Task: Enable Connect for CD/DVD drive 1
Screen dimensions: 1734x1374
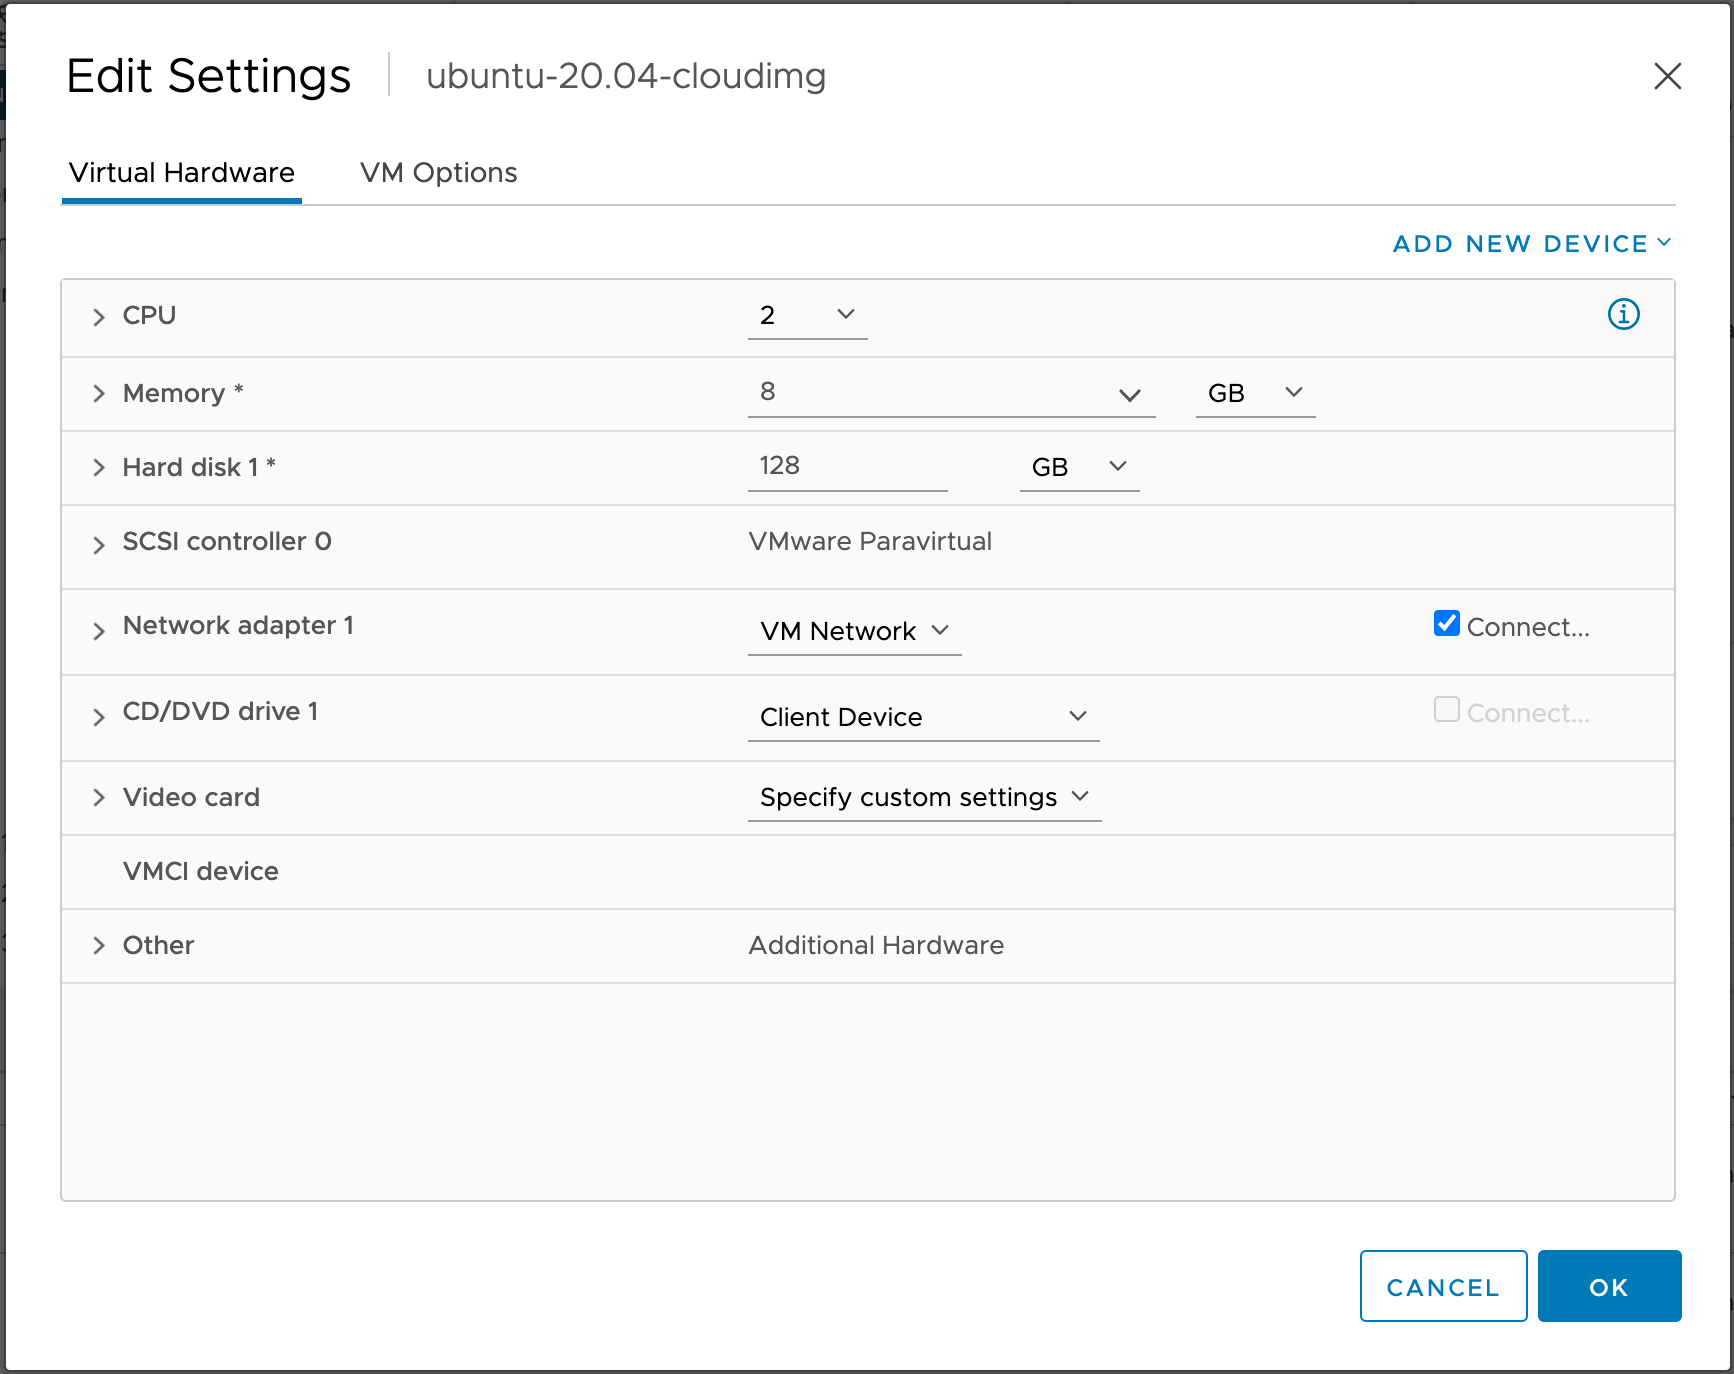Action: coord(1446,709)
